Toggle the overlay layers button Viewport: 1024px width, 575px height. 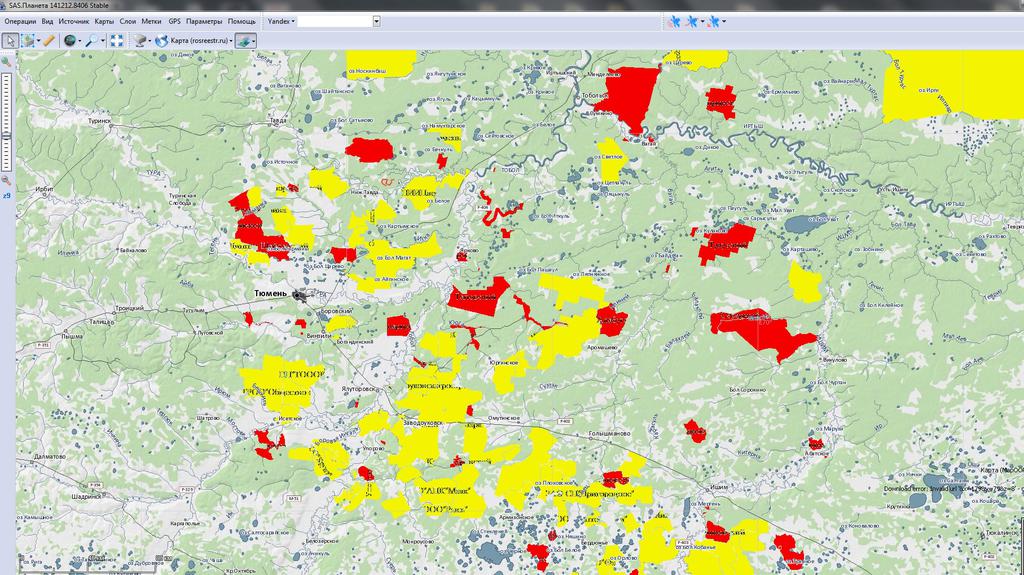(x=244, y=40)
